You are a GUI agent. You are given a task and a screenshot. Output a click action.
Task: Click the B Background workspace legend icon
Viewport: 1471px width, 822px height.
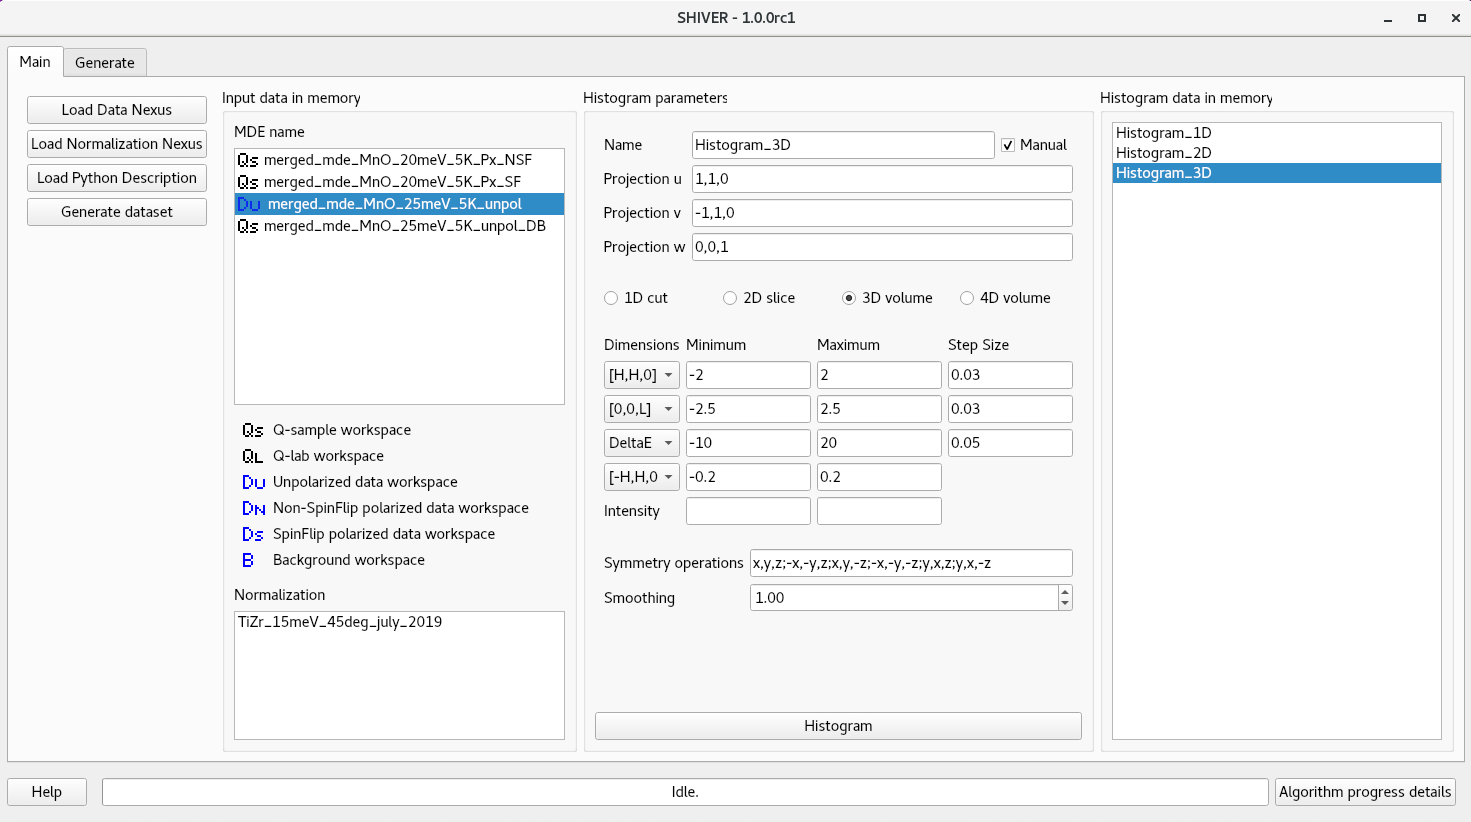248,560
